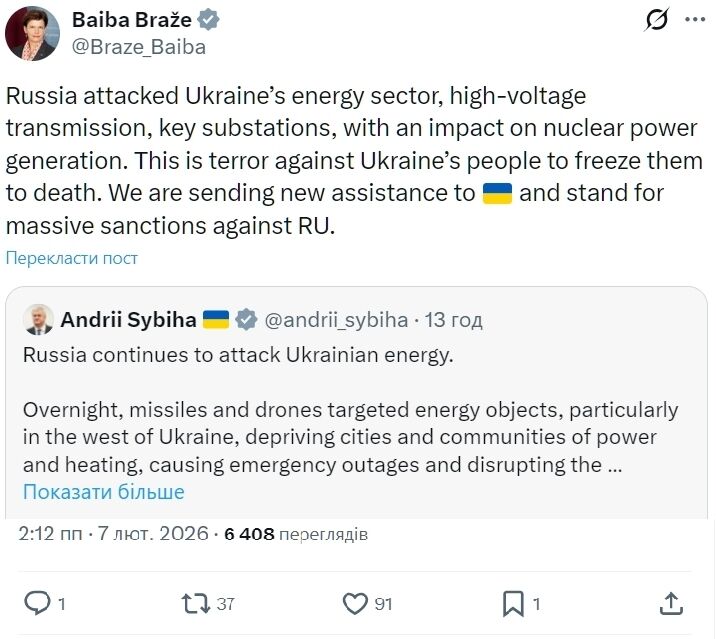Open Baiba Braže's profile picture
Image resolution: width=716 pixels, height=639 pixels.
32,33
